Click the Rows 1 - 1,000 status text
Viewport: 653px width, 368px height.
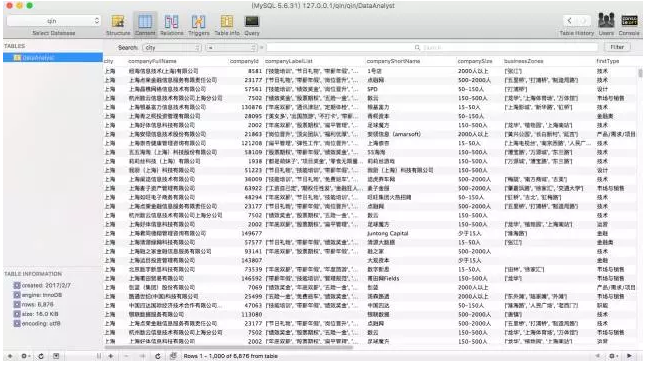point(231,356)
